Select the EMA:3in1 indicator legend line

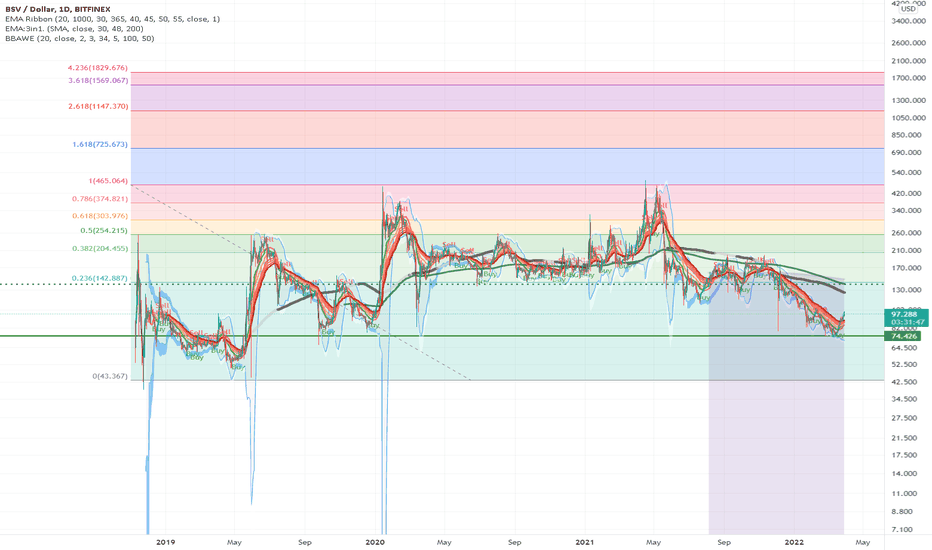click(74, 29)
